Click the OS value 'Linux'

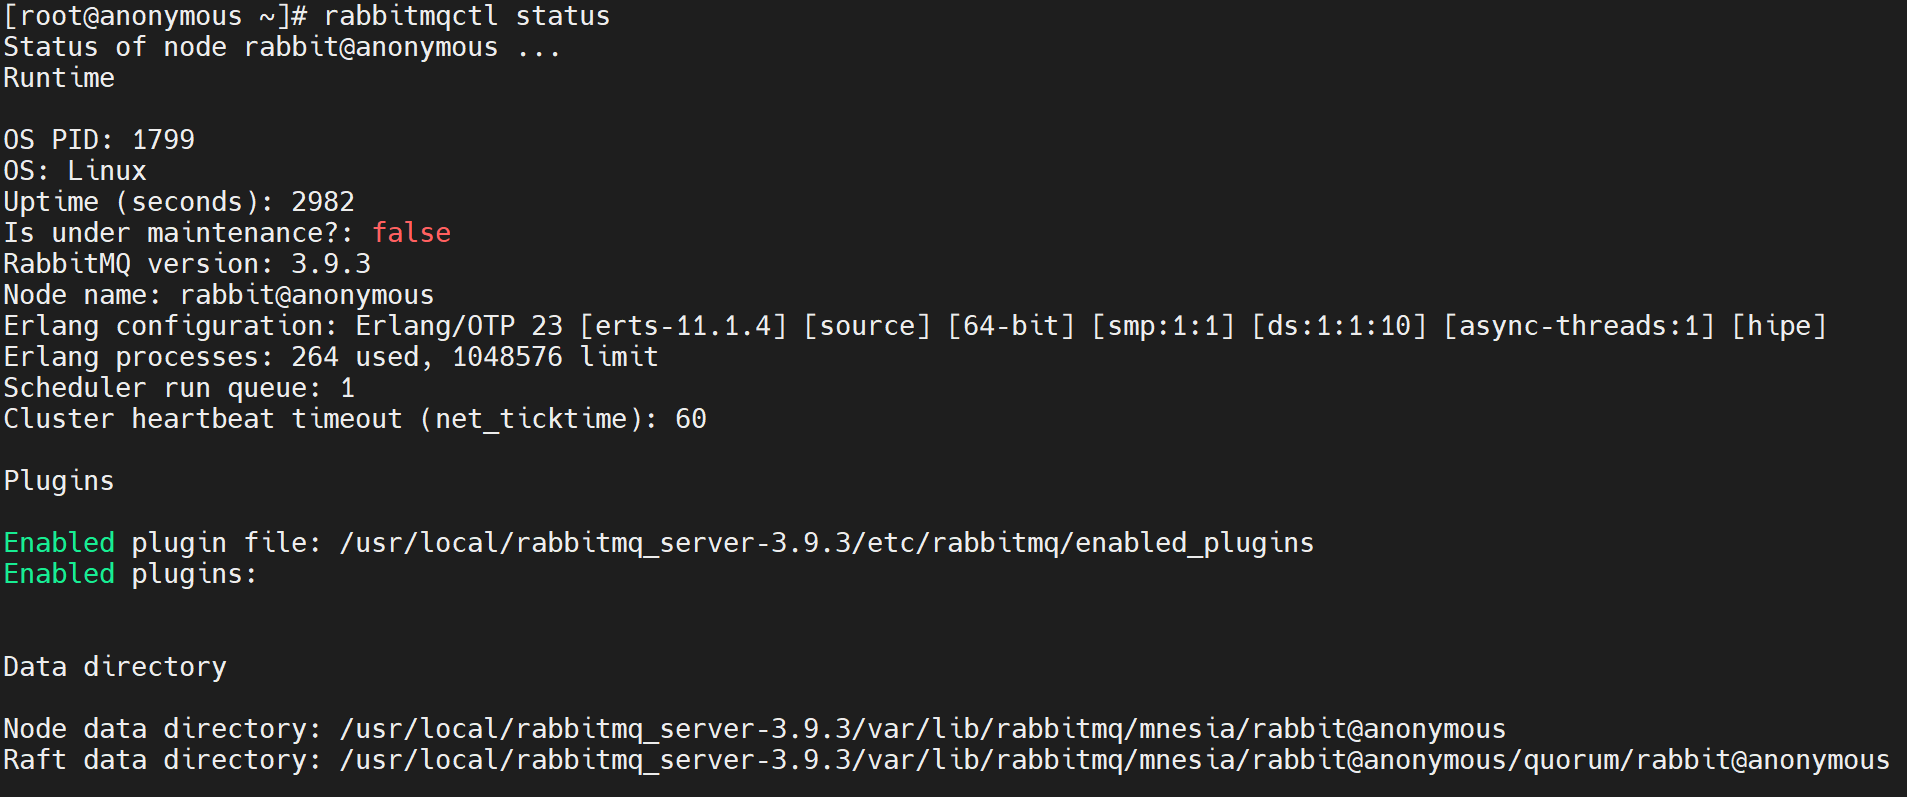pyautogui.click(x=106, y=171)
